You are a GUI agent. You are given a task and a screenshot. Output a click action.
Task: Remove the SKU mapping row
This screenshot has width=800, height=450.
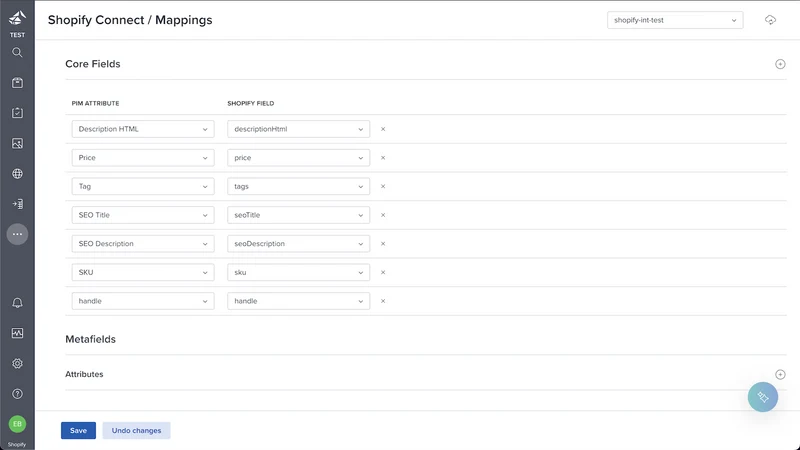pos(383,272)
